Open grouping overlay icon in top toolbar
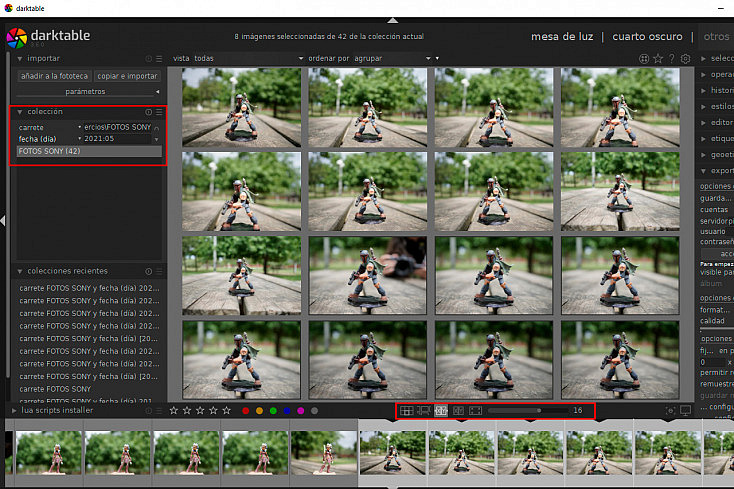 click(644, 58)
